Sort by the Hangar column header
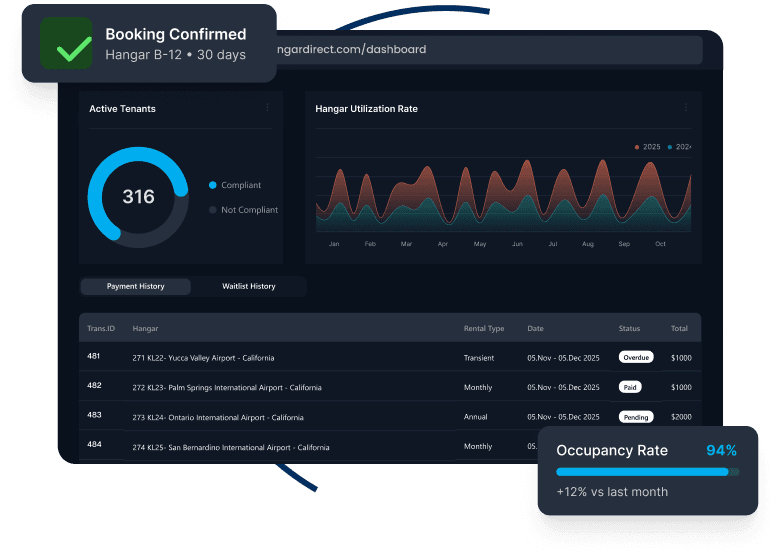 (145, 328)
